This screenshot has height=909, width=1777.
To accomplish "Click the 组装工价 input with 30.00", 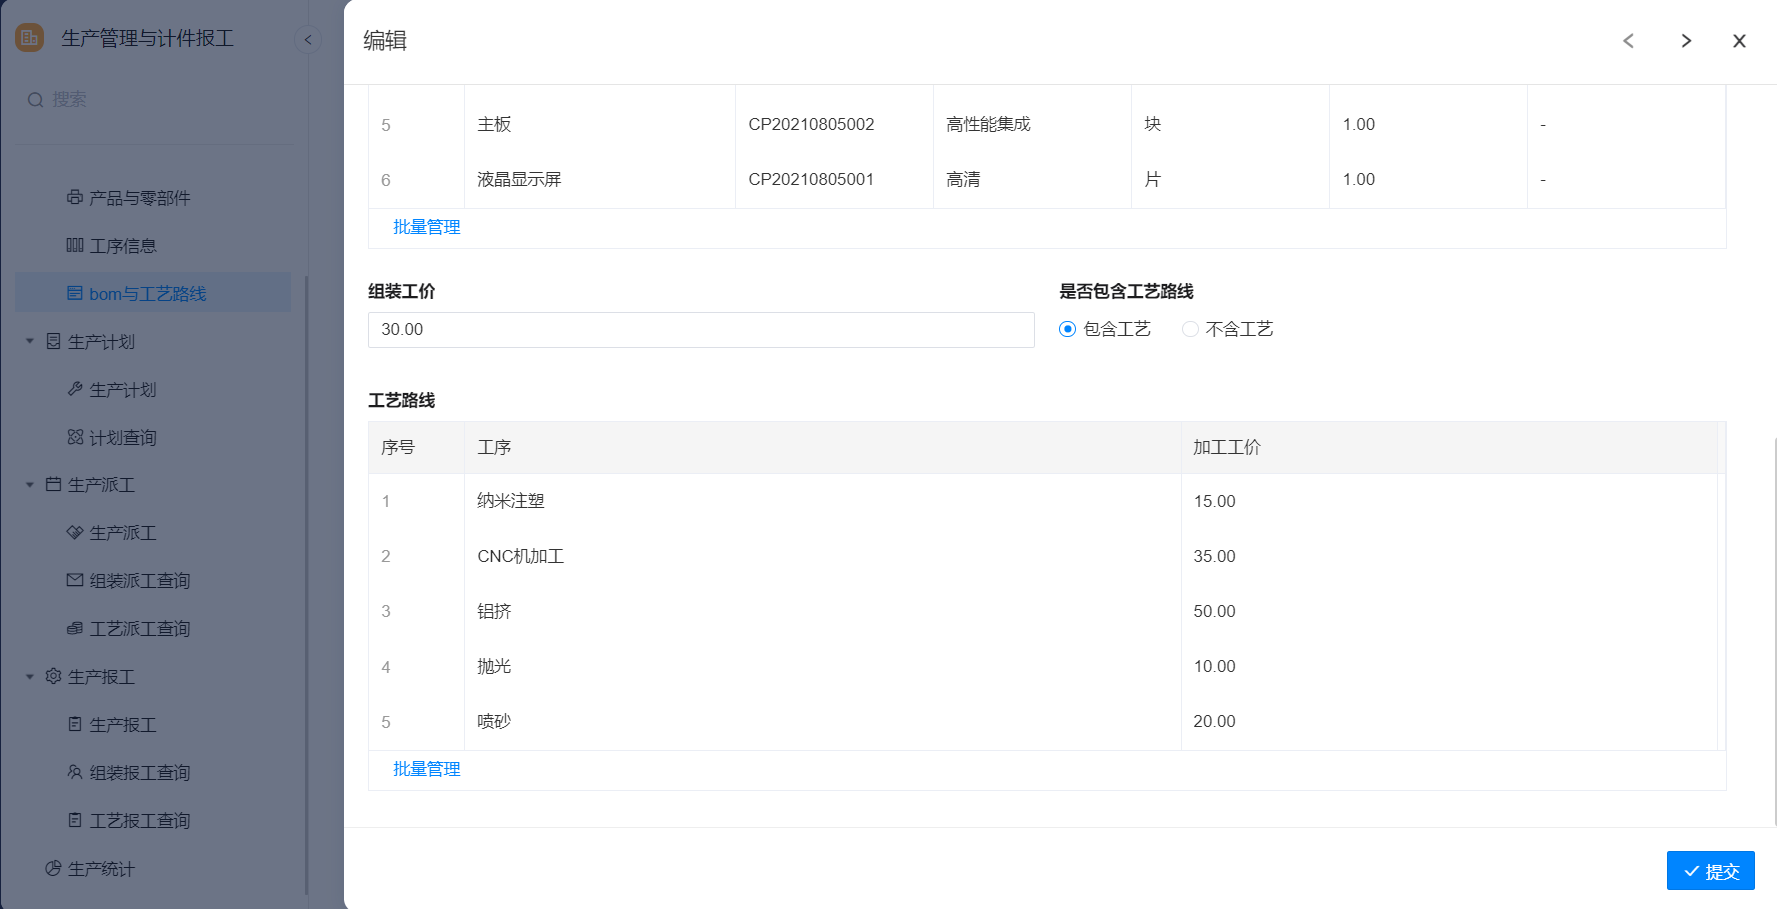I will (701, 330).
